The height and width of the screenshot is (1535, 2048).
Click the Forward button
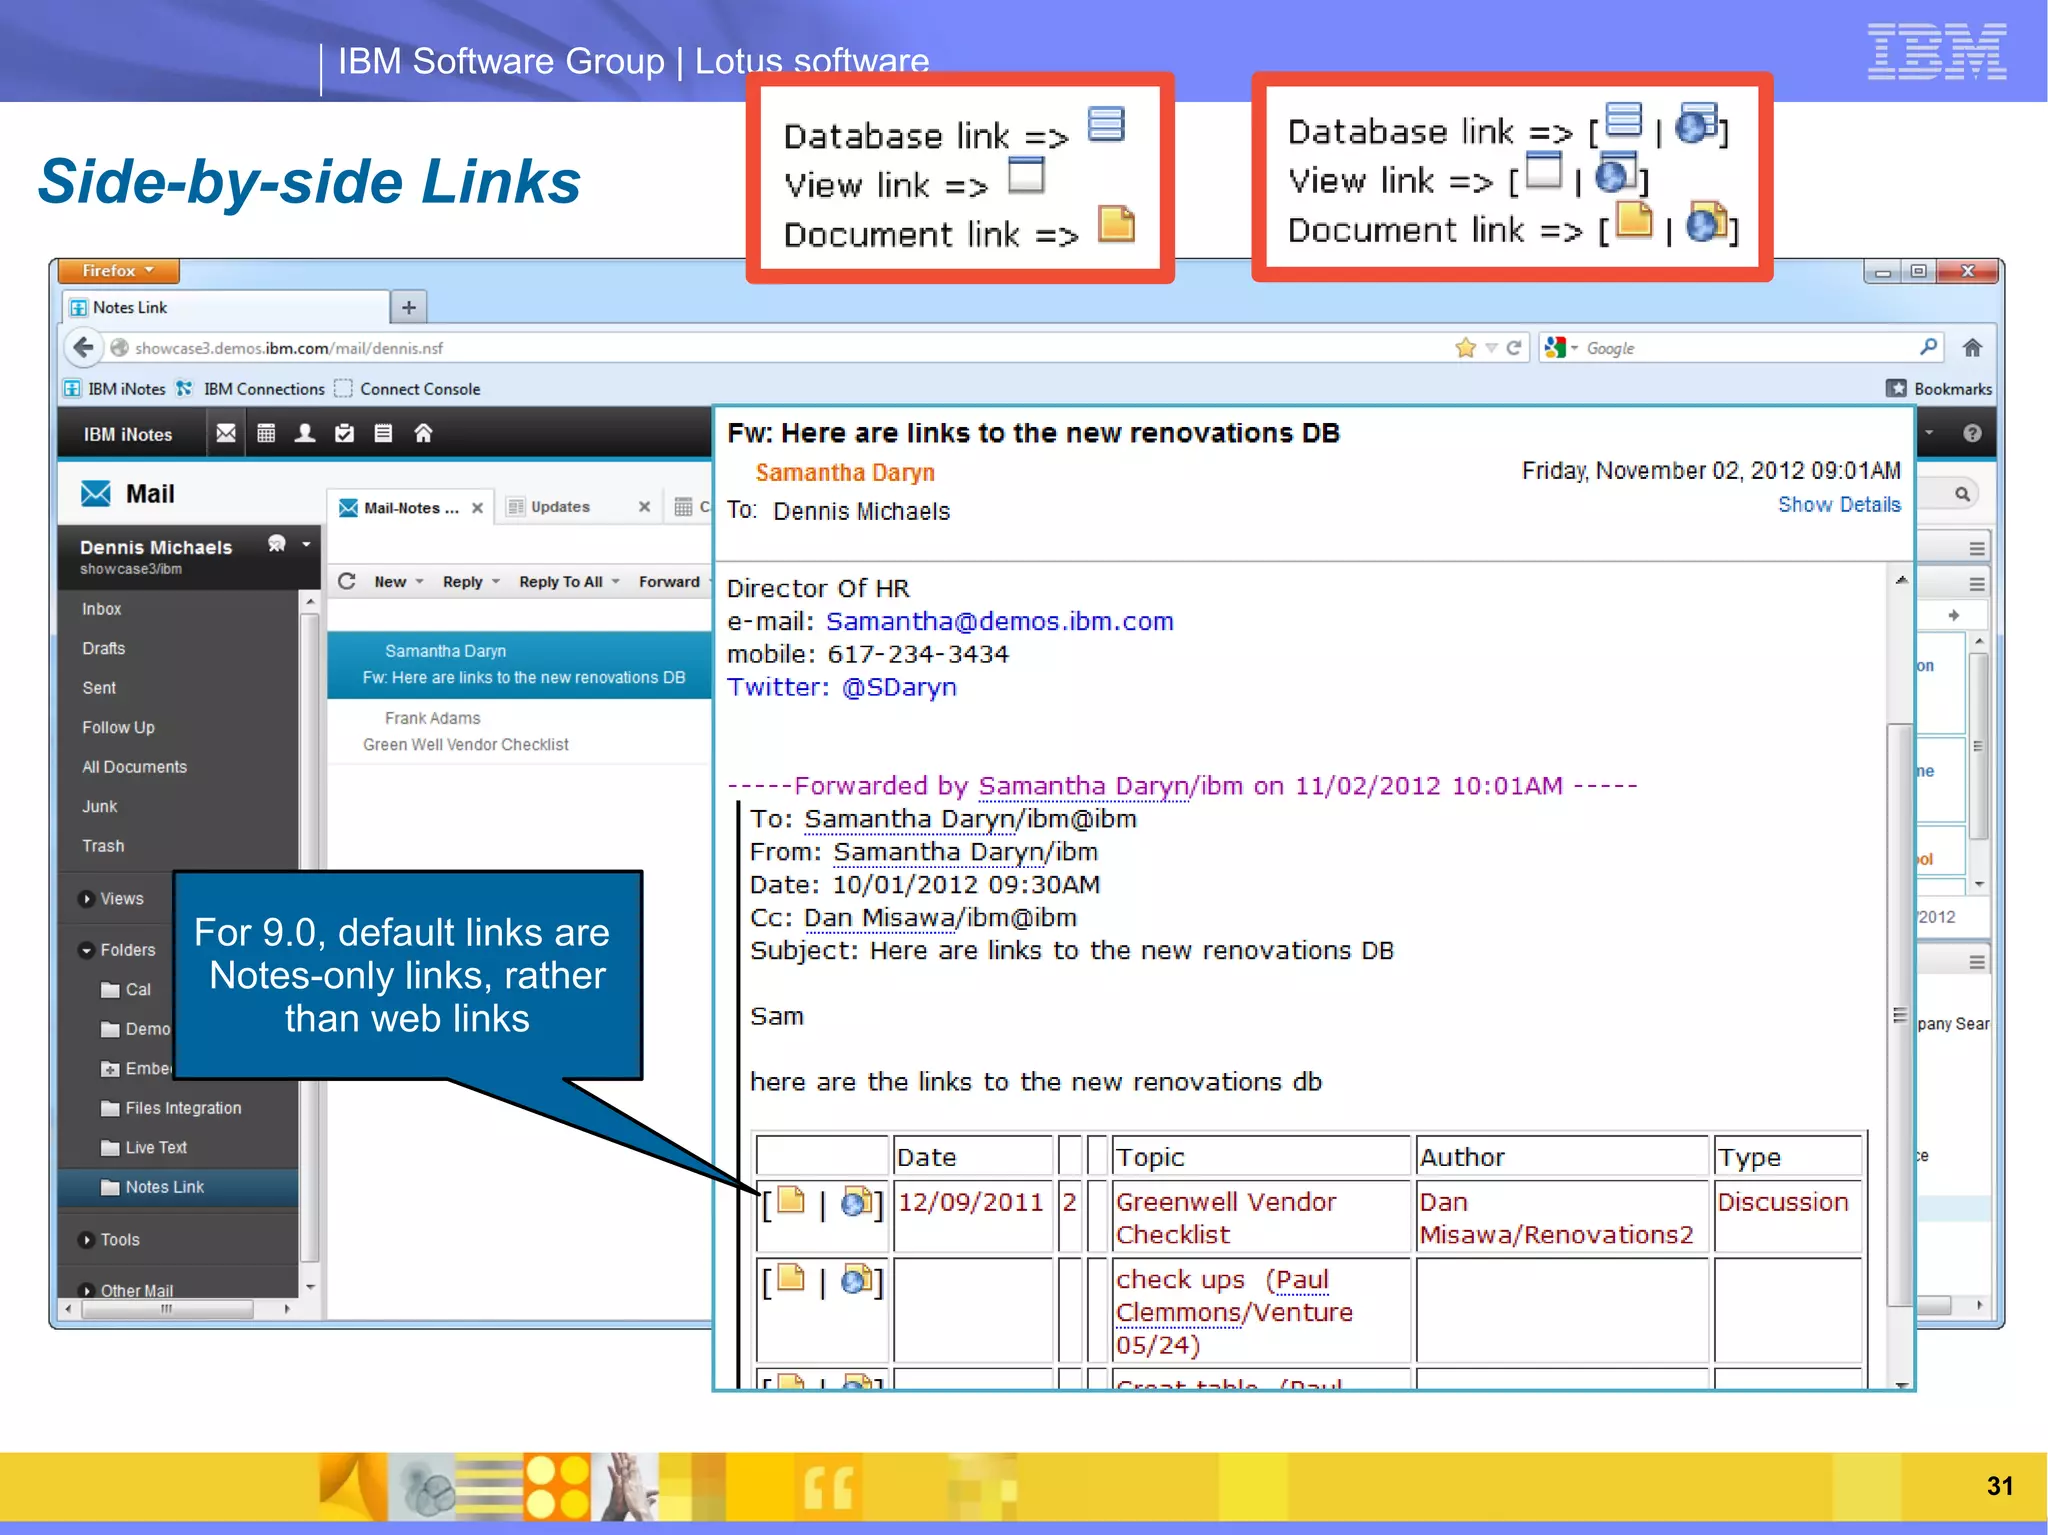click(669, 582)
